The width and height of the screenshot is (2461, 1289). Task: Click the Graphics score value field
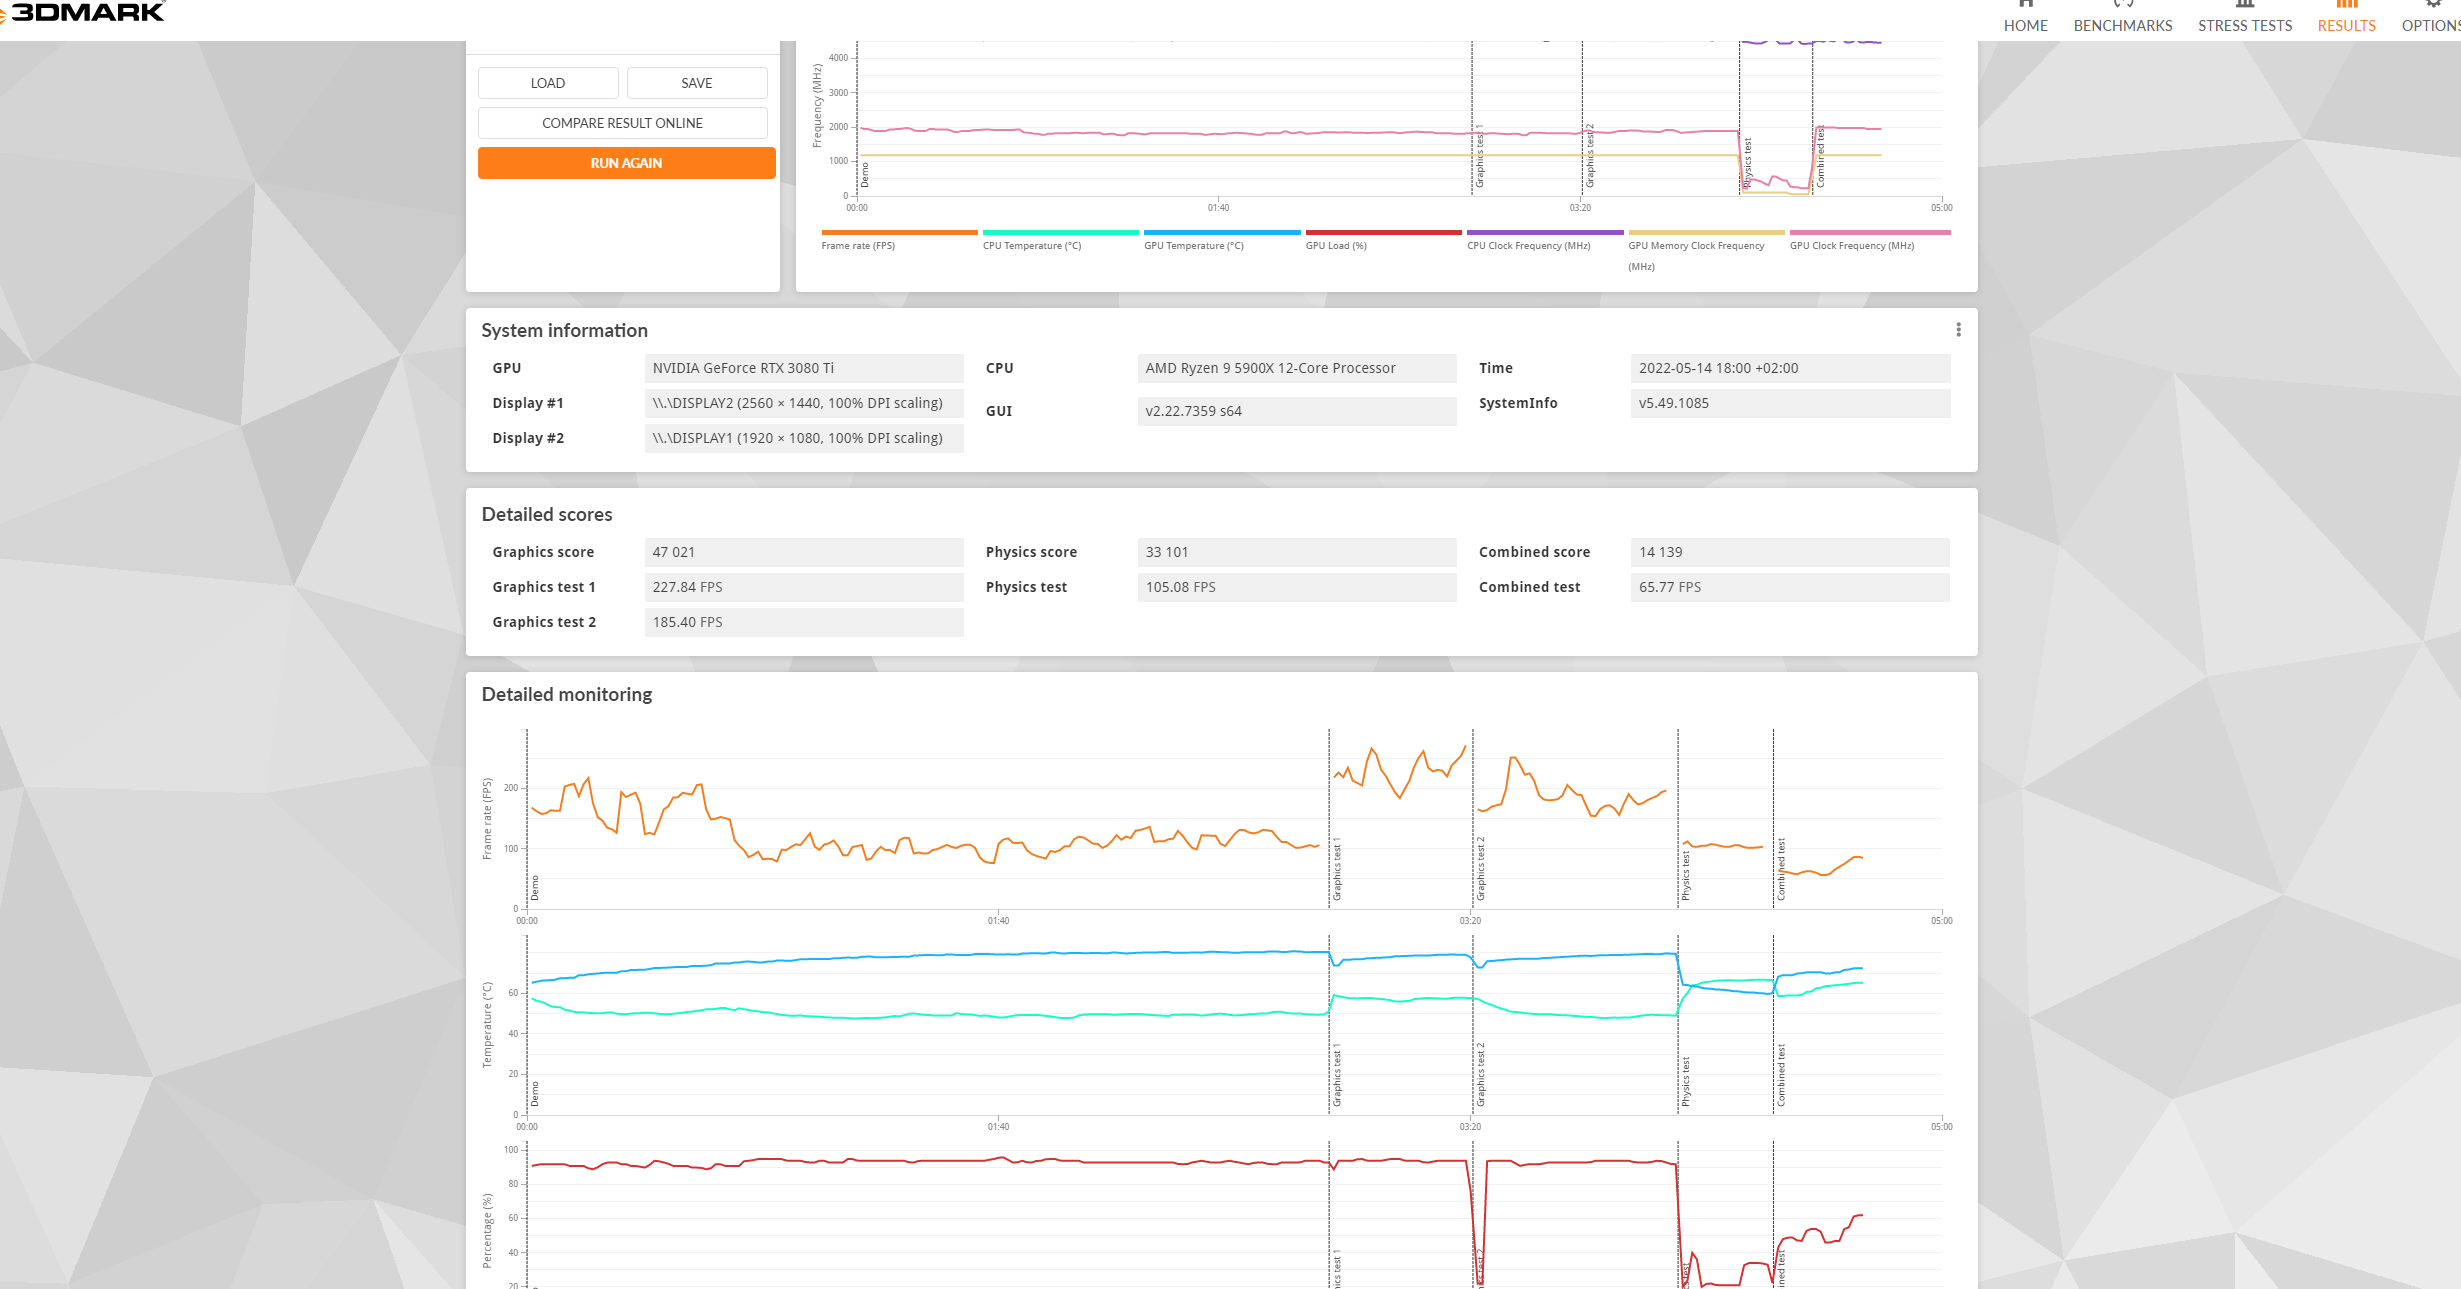(x=803, y=552)
